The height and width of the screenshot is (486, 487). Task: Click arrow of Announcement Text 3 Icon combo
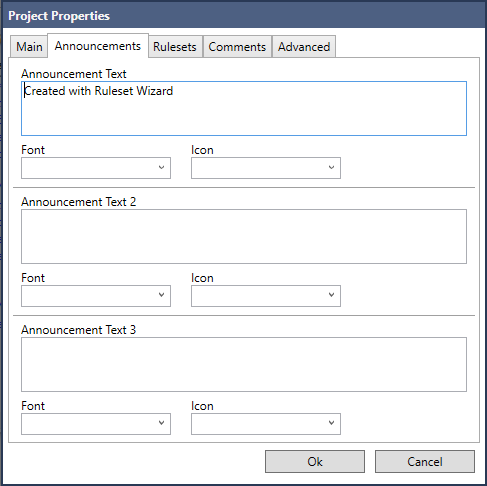[331, 423]
